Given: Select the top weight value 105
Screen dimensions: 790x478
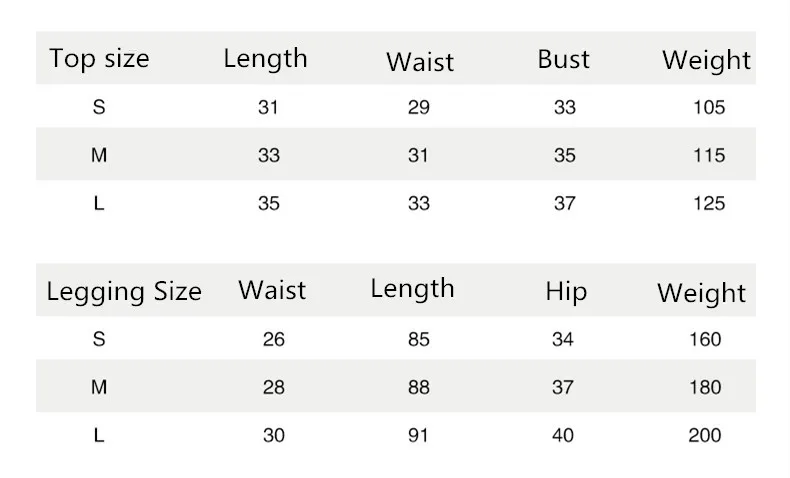Looking at the screenshot, I should point(709,107).
